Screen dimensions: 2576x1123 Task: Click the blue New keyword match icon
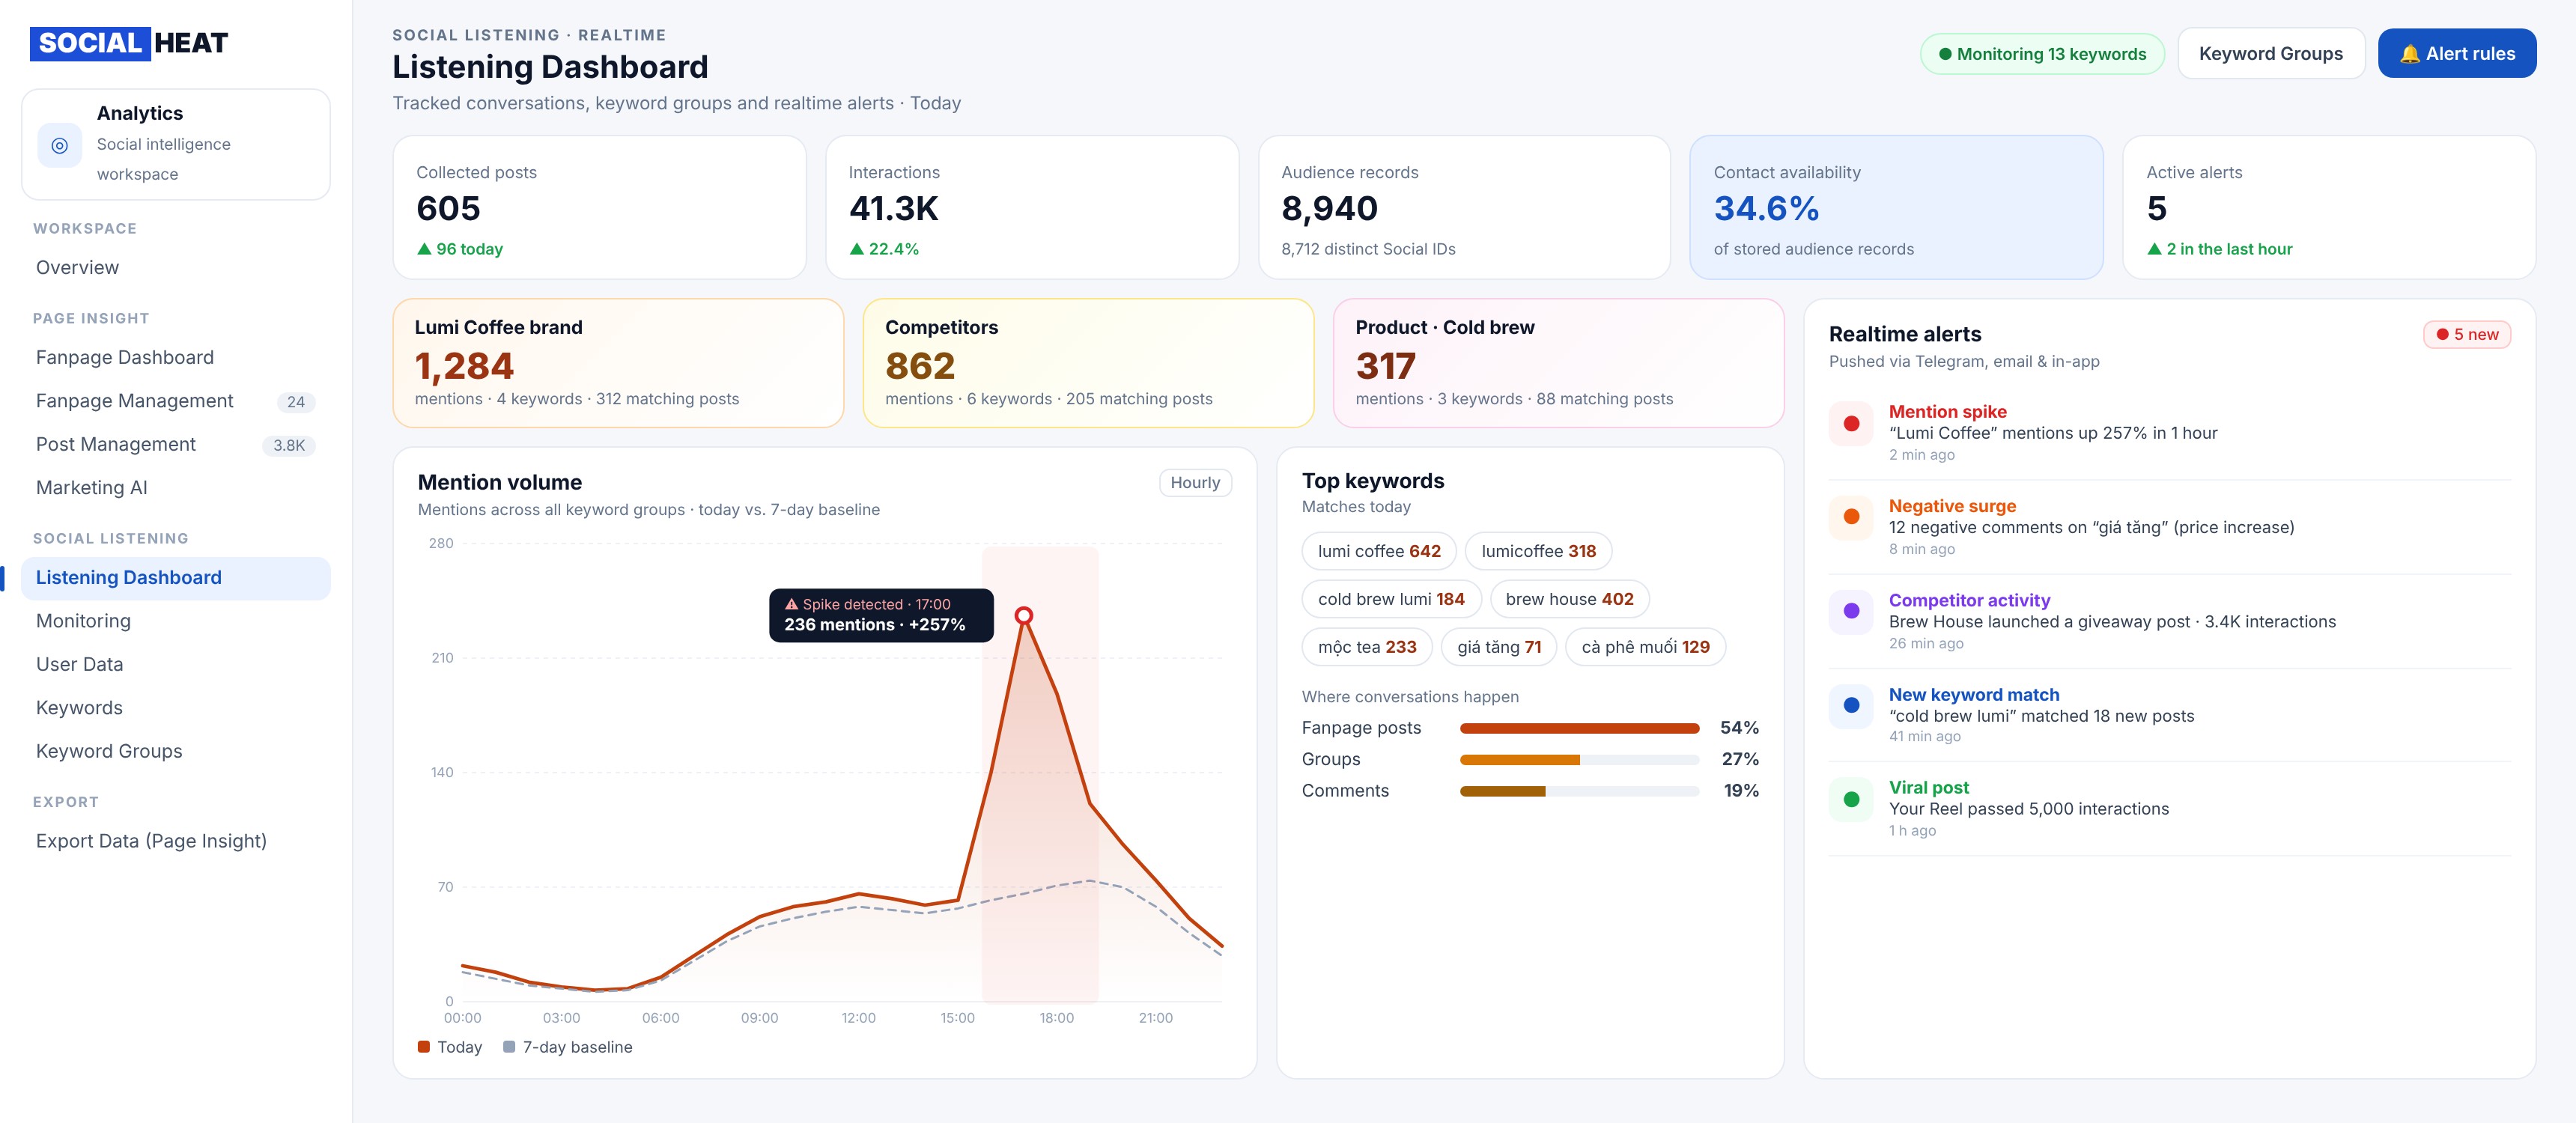coord(1851,705)
